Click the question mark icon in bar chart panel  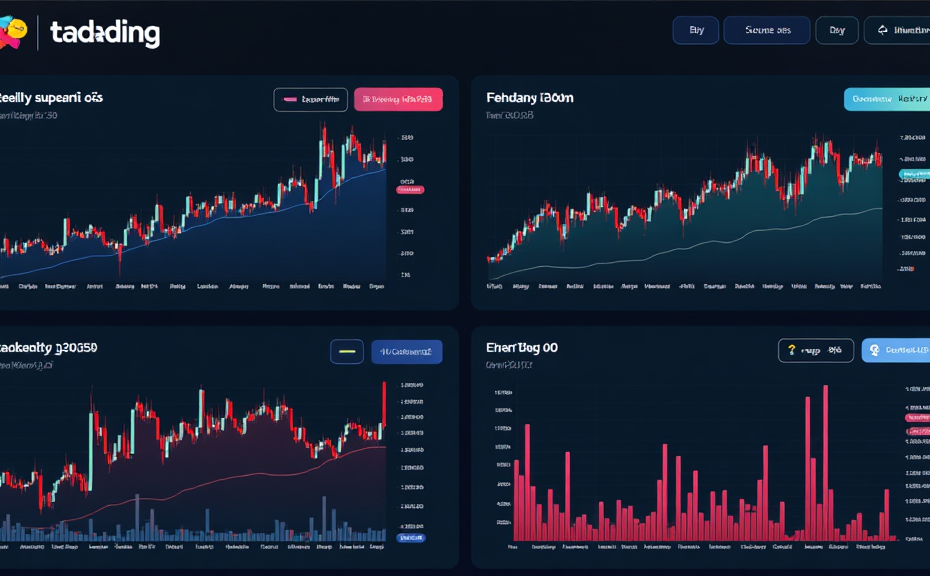tap(792, 350)
